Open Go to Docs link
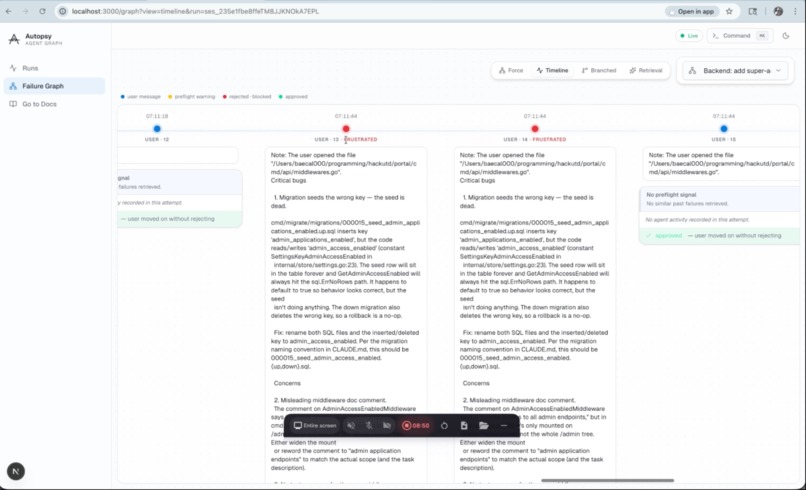This screenshot has width=806, height=490. 54,104
